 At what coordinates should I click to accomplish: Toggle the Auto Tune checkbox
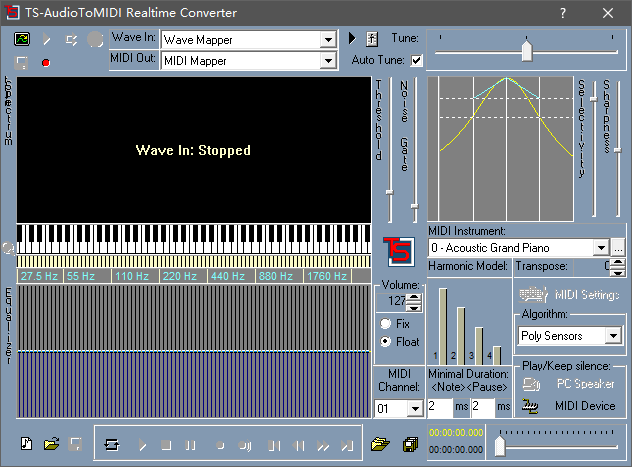click(417, 60)
